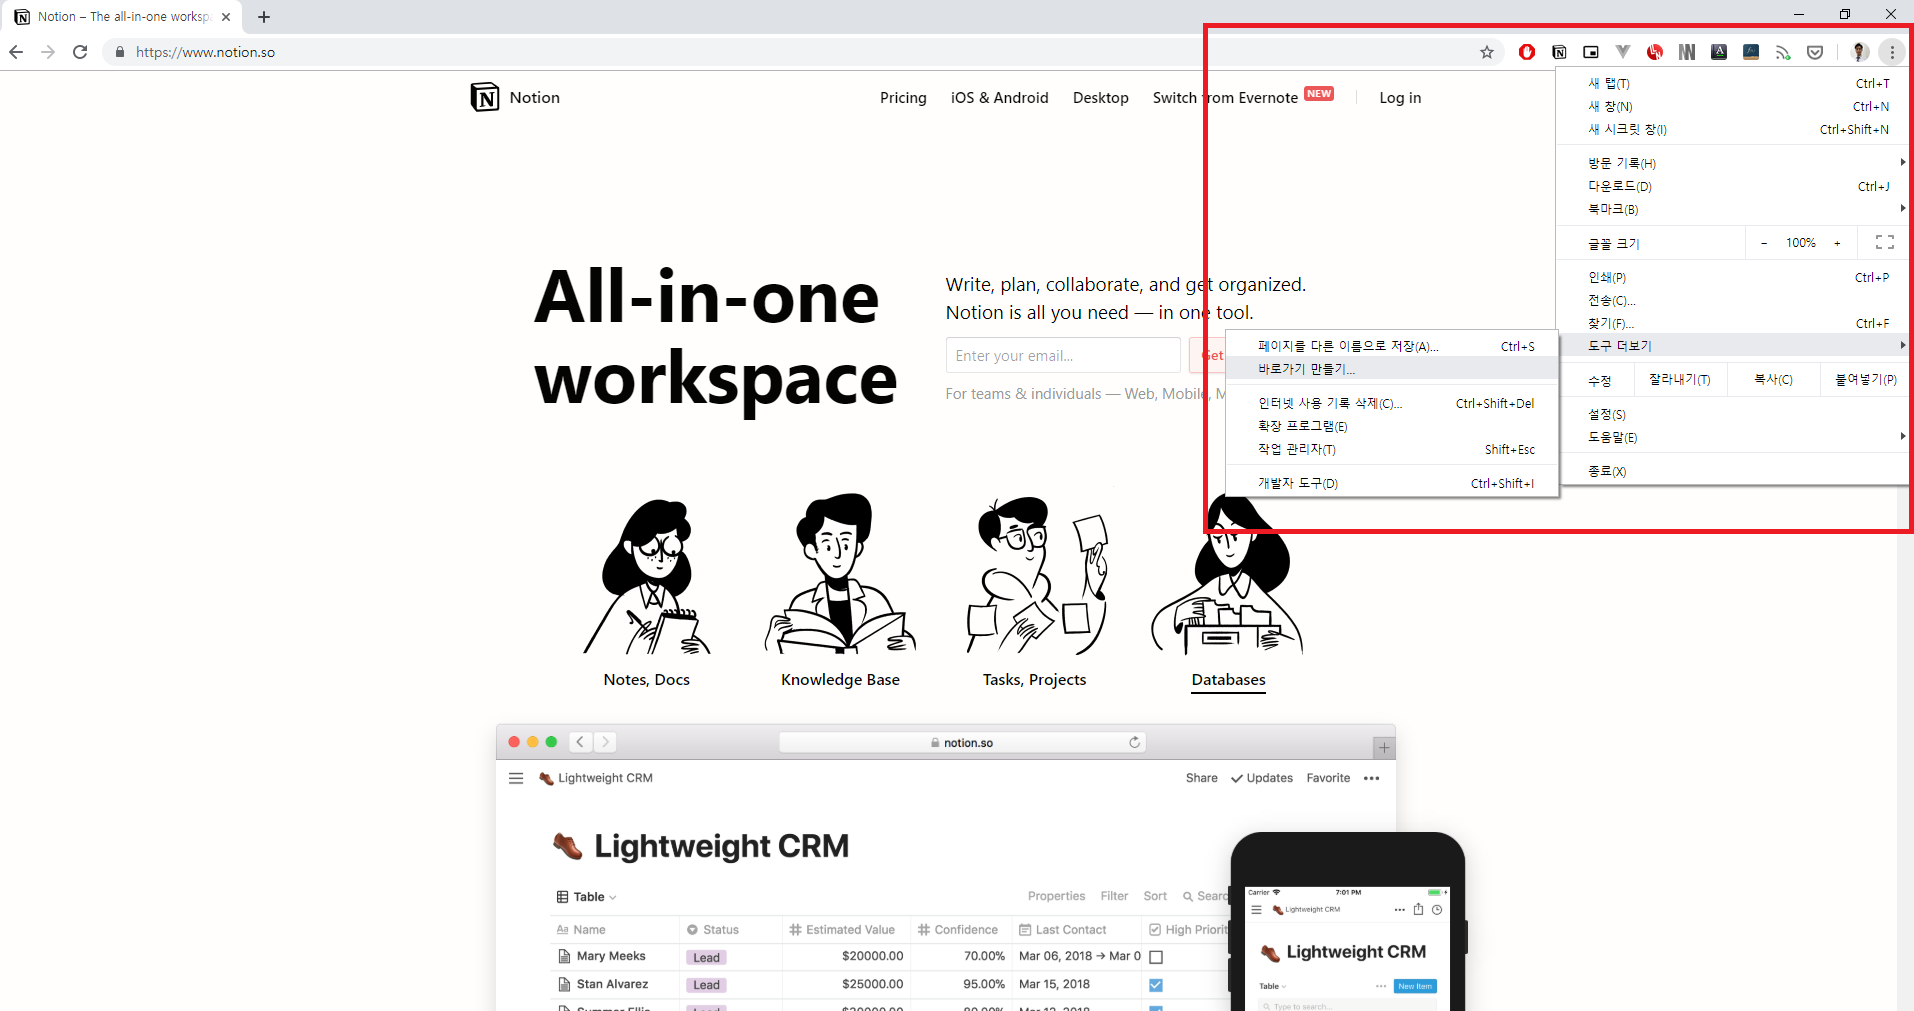Select 바로가기 만들기 (create shortcut)
Screen dimensions: 1914x1011
[x=1392, y=369]
